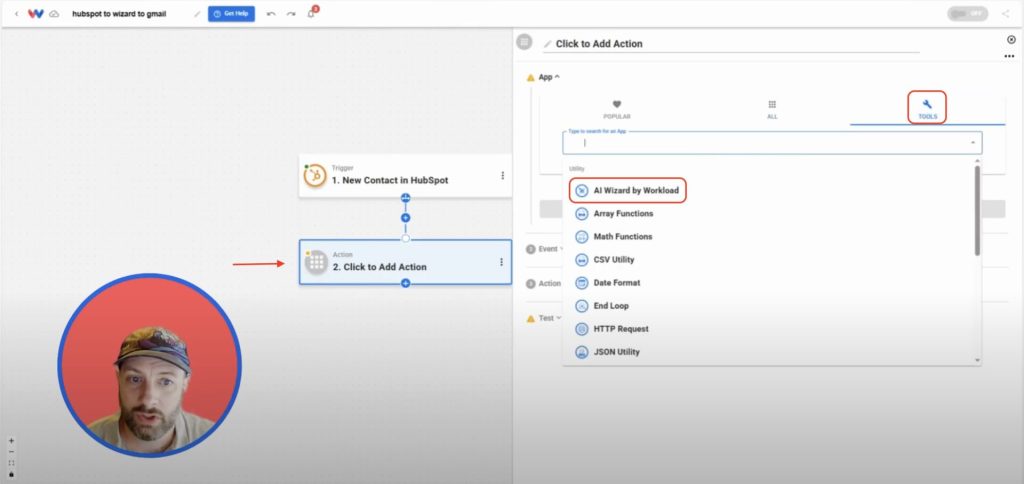Click the list scrollbar up arrow
Image resolution: width=1024 pixels, height=484 pixels.
[x=977, y=161]
